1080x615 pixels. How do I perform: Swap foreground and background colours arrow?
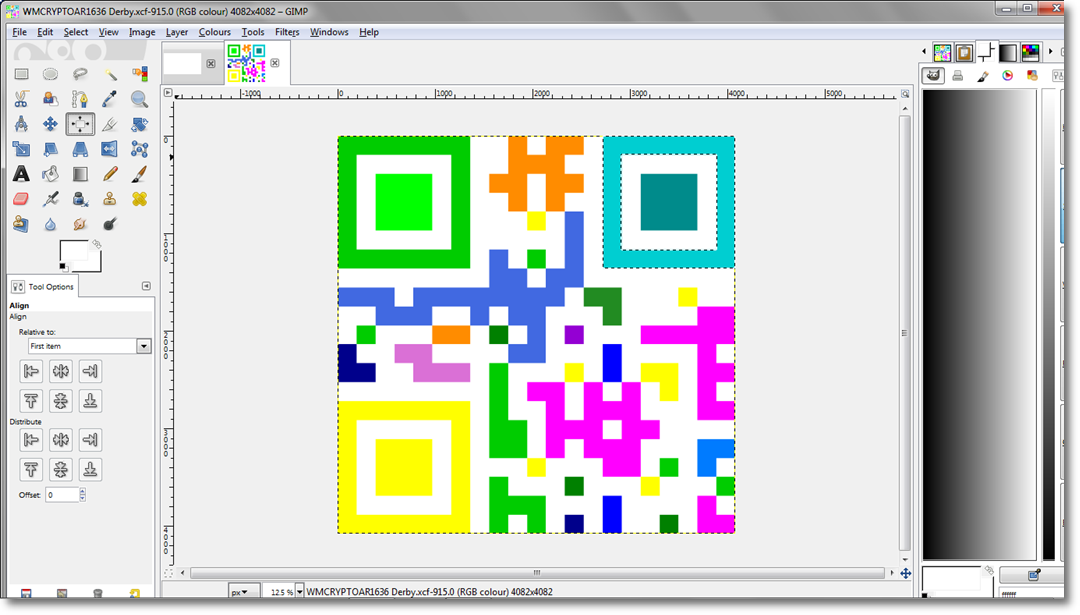click(97, 244)
